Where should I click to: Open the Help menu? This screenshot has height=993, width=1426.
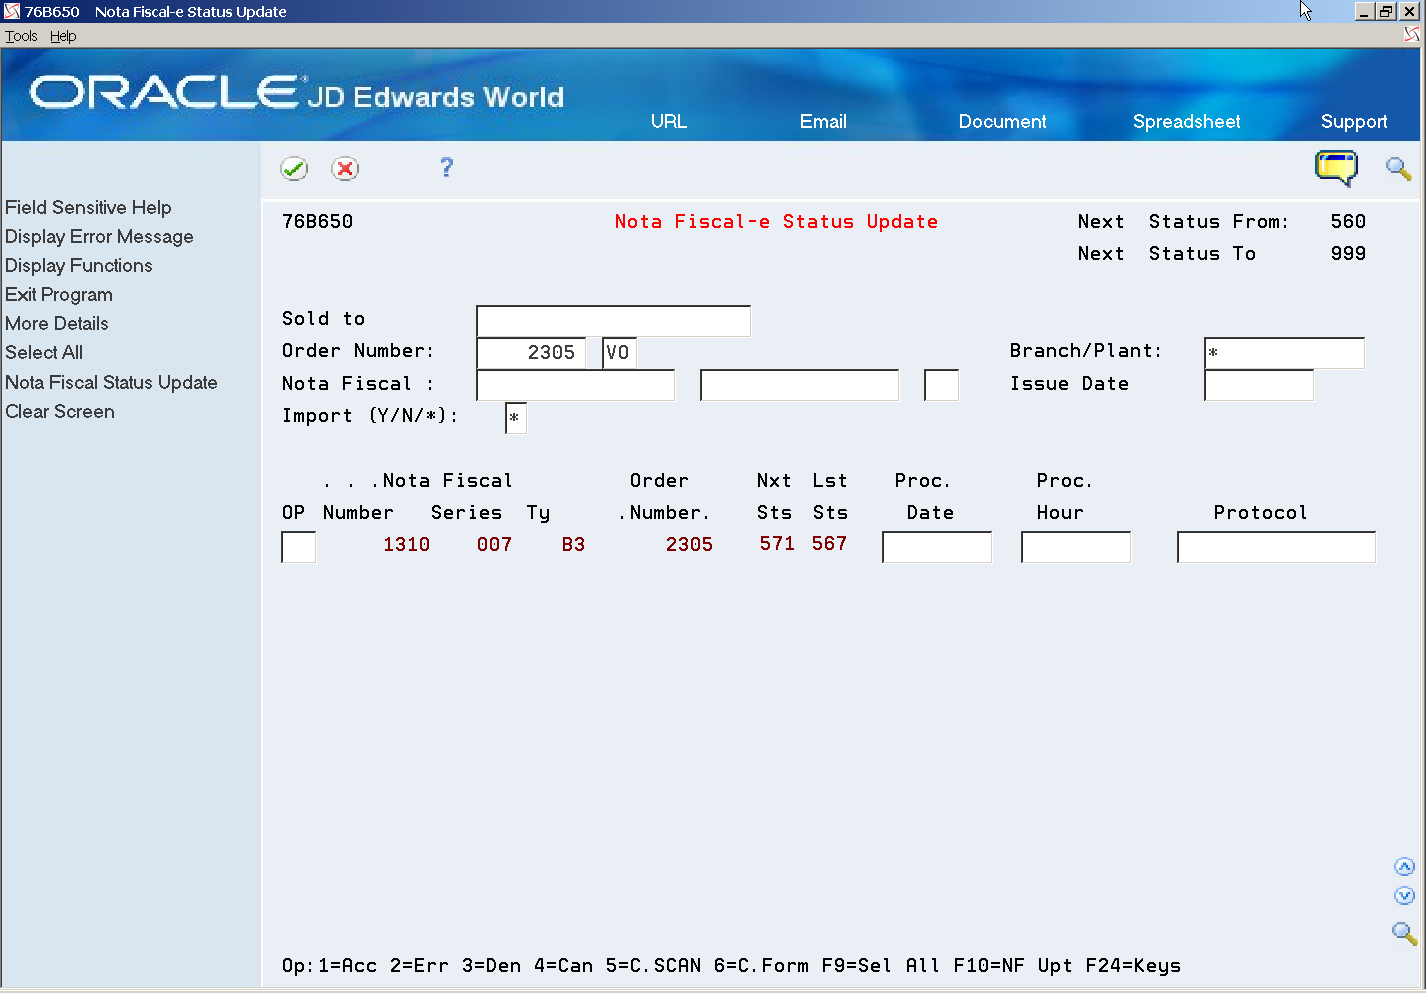(x=63, y=36)
